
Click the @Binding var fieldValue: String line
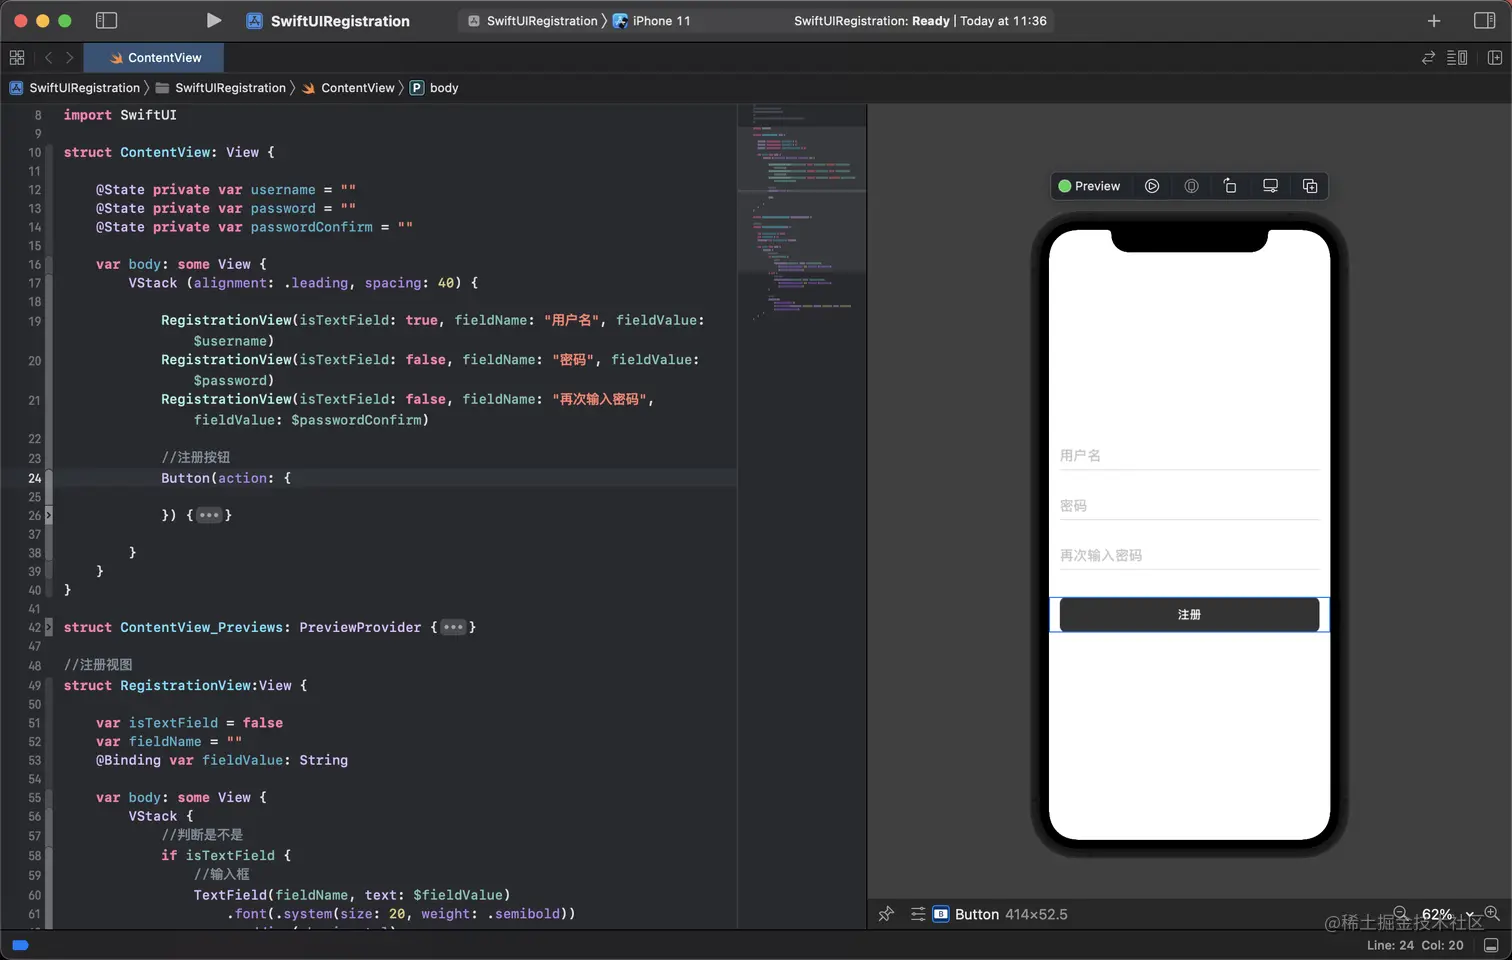pos(222,761)
